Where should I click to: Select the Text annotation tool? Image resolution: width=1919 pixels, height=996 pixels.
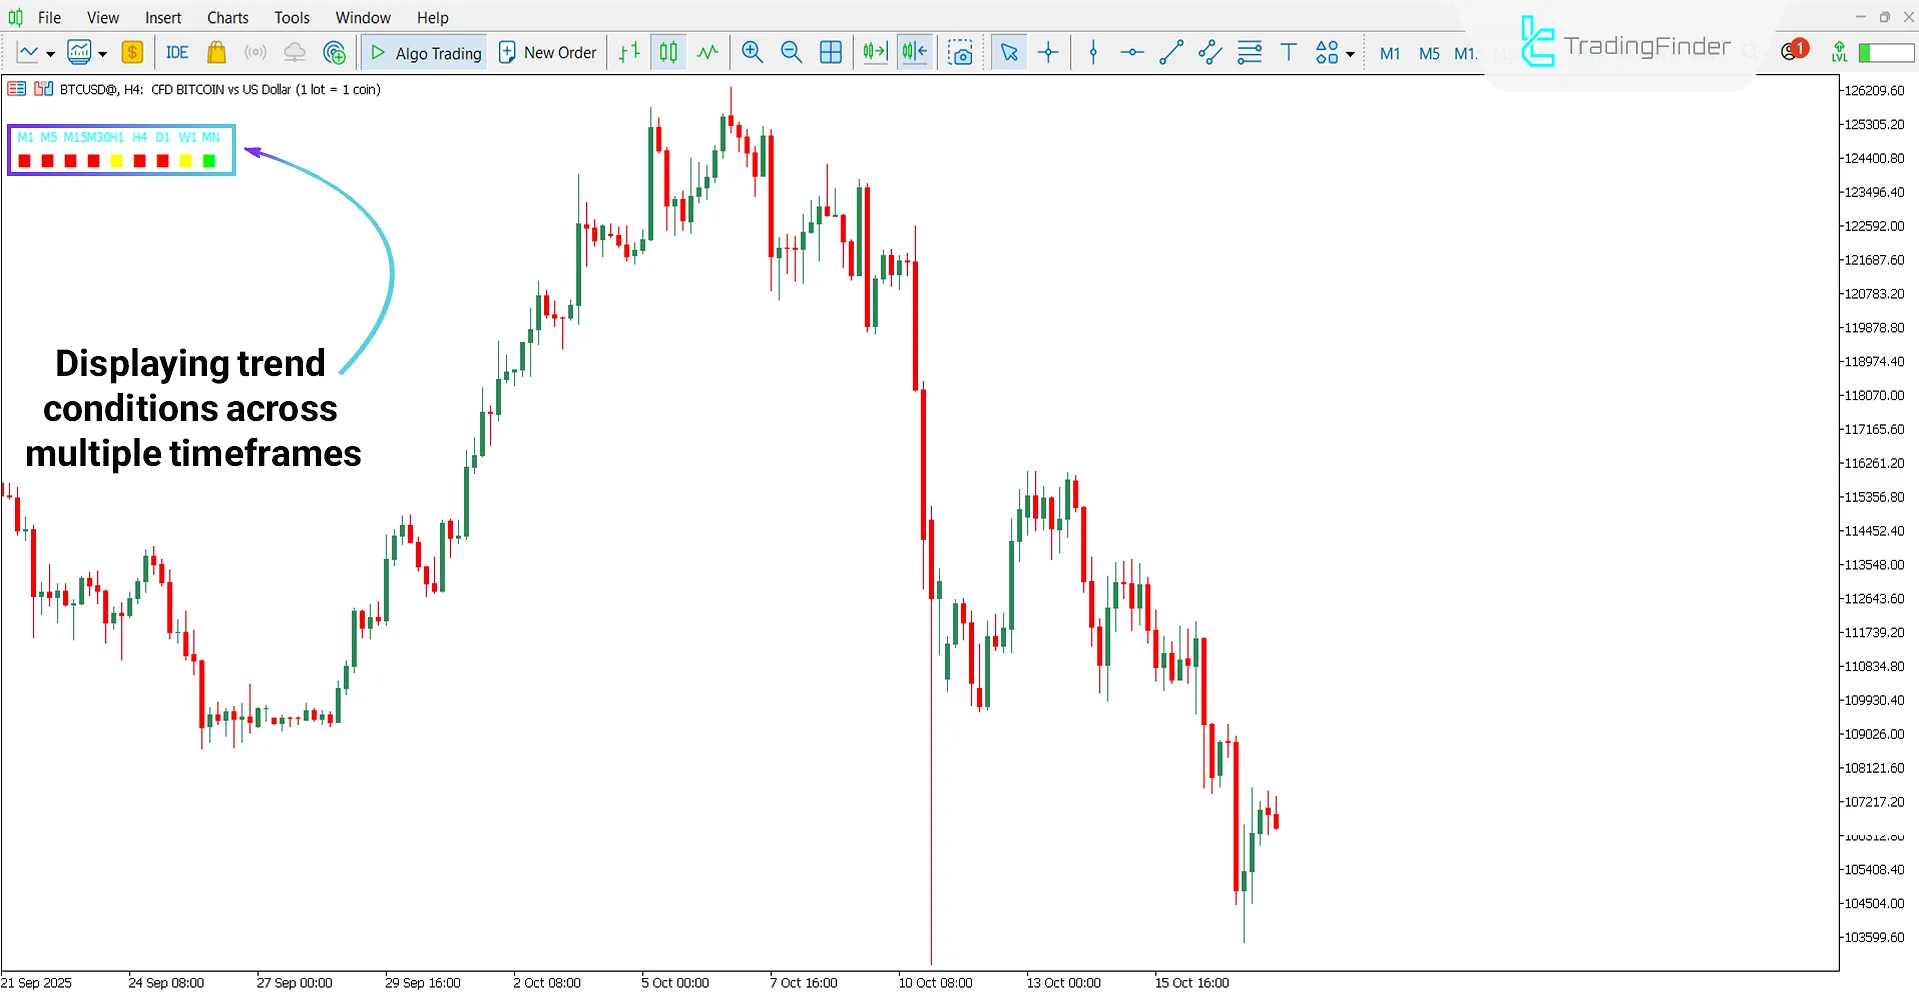coord(1288,52)
